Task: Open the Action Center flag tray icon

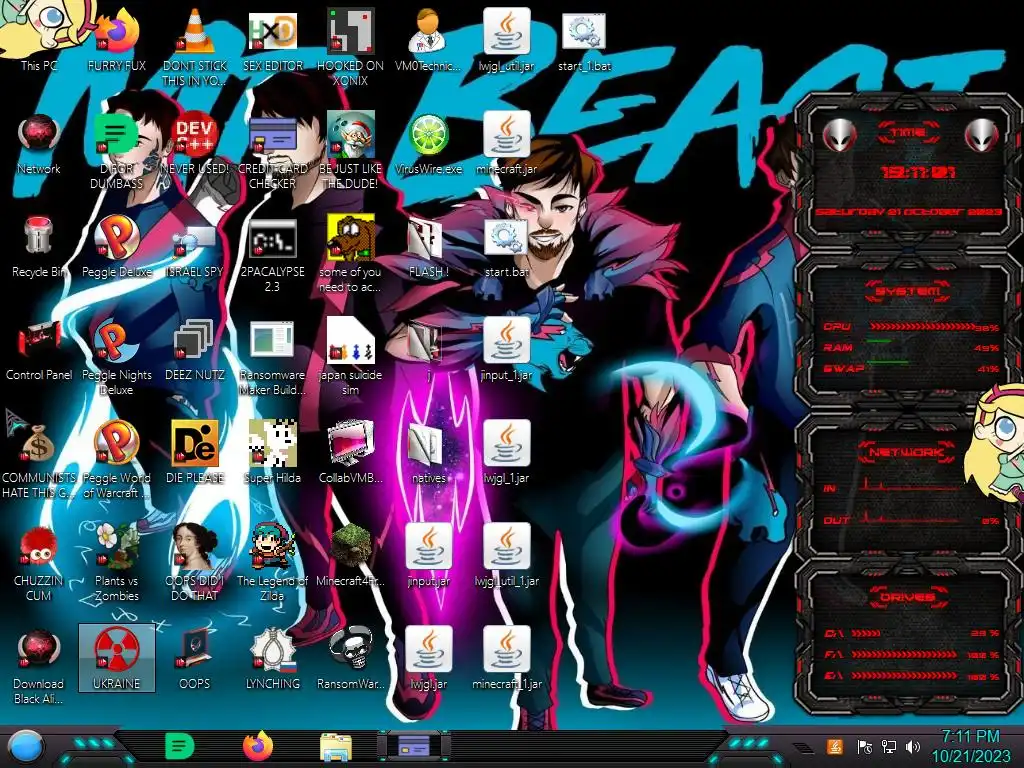Action: pos(864,746)
